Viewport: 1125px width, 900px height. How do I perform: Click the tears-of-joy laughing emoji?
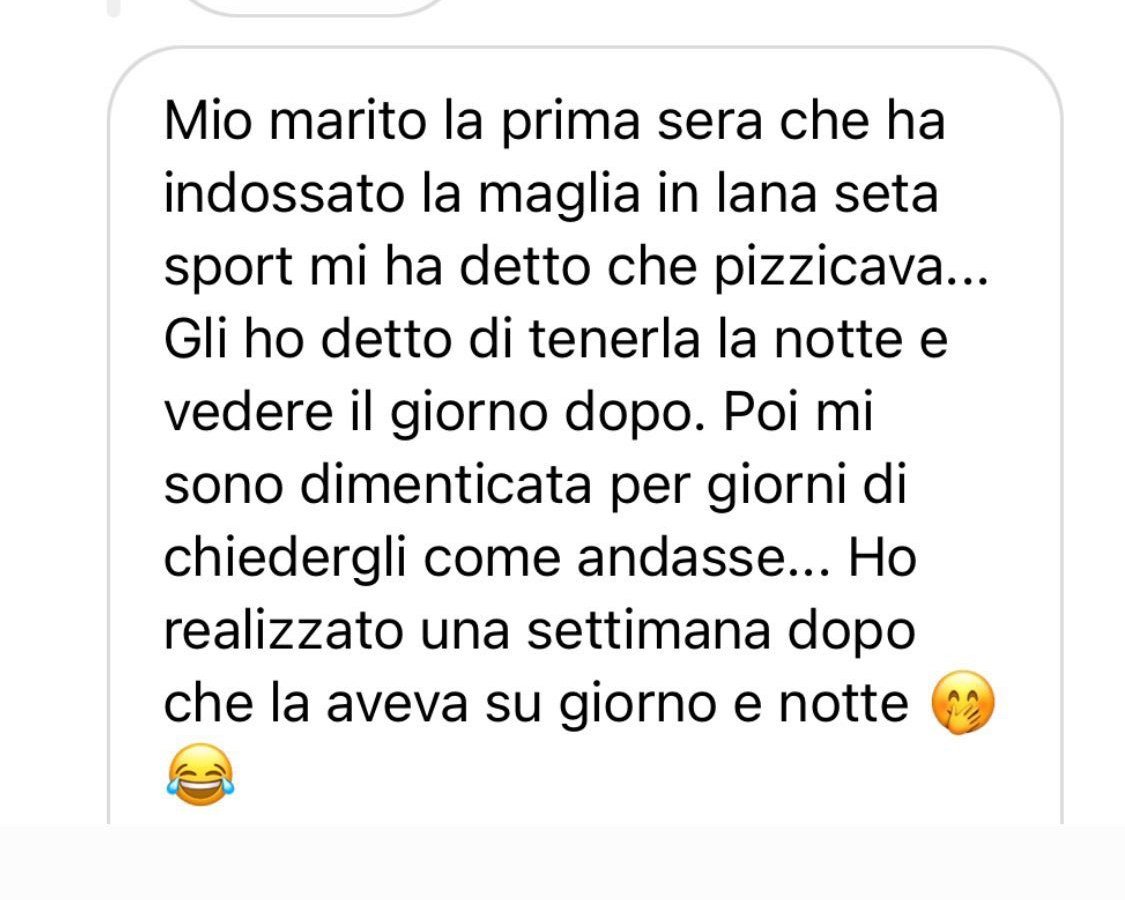[x=200, y=775]
